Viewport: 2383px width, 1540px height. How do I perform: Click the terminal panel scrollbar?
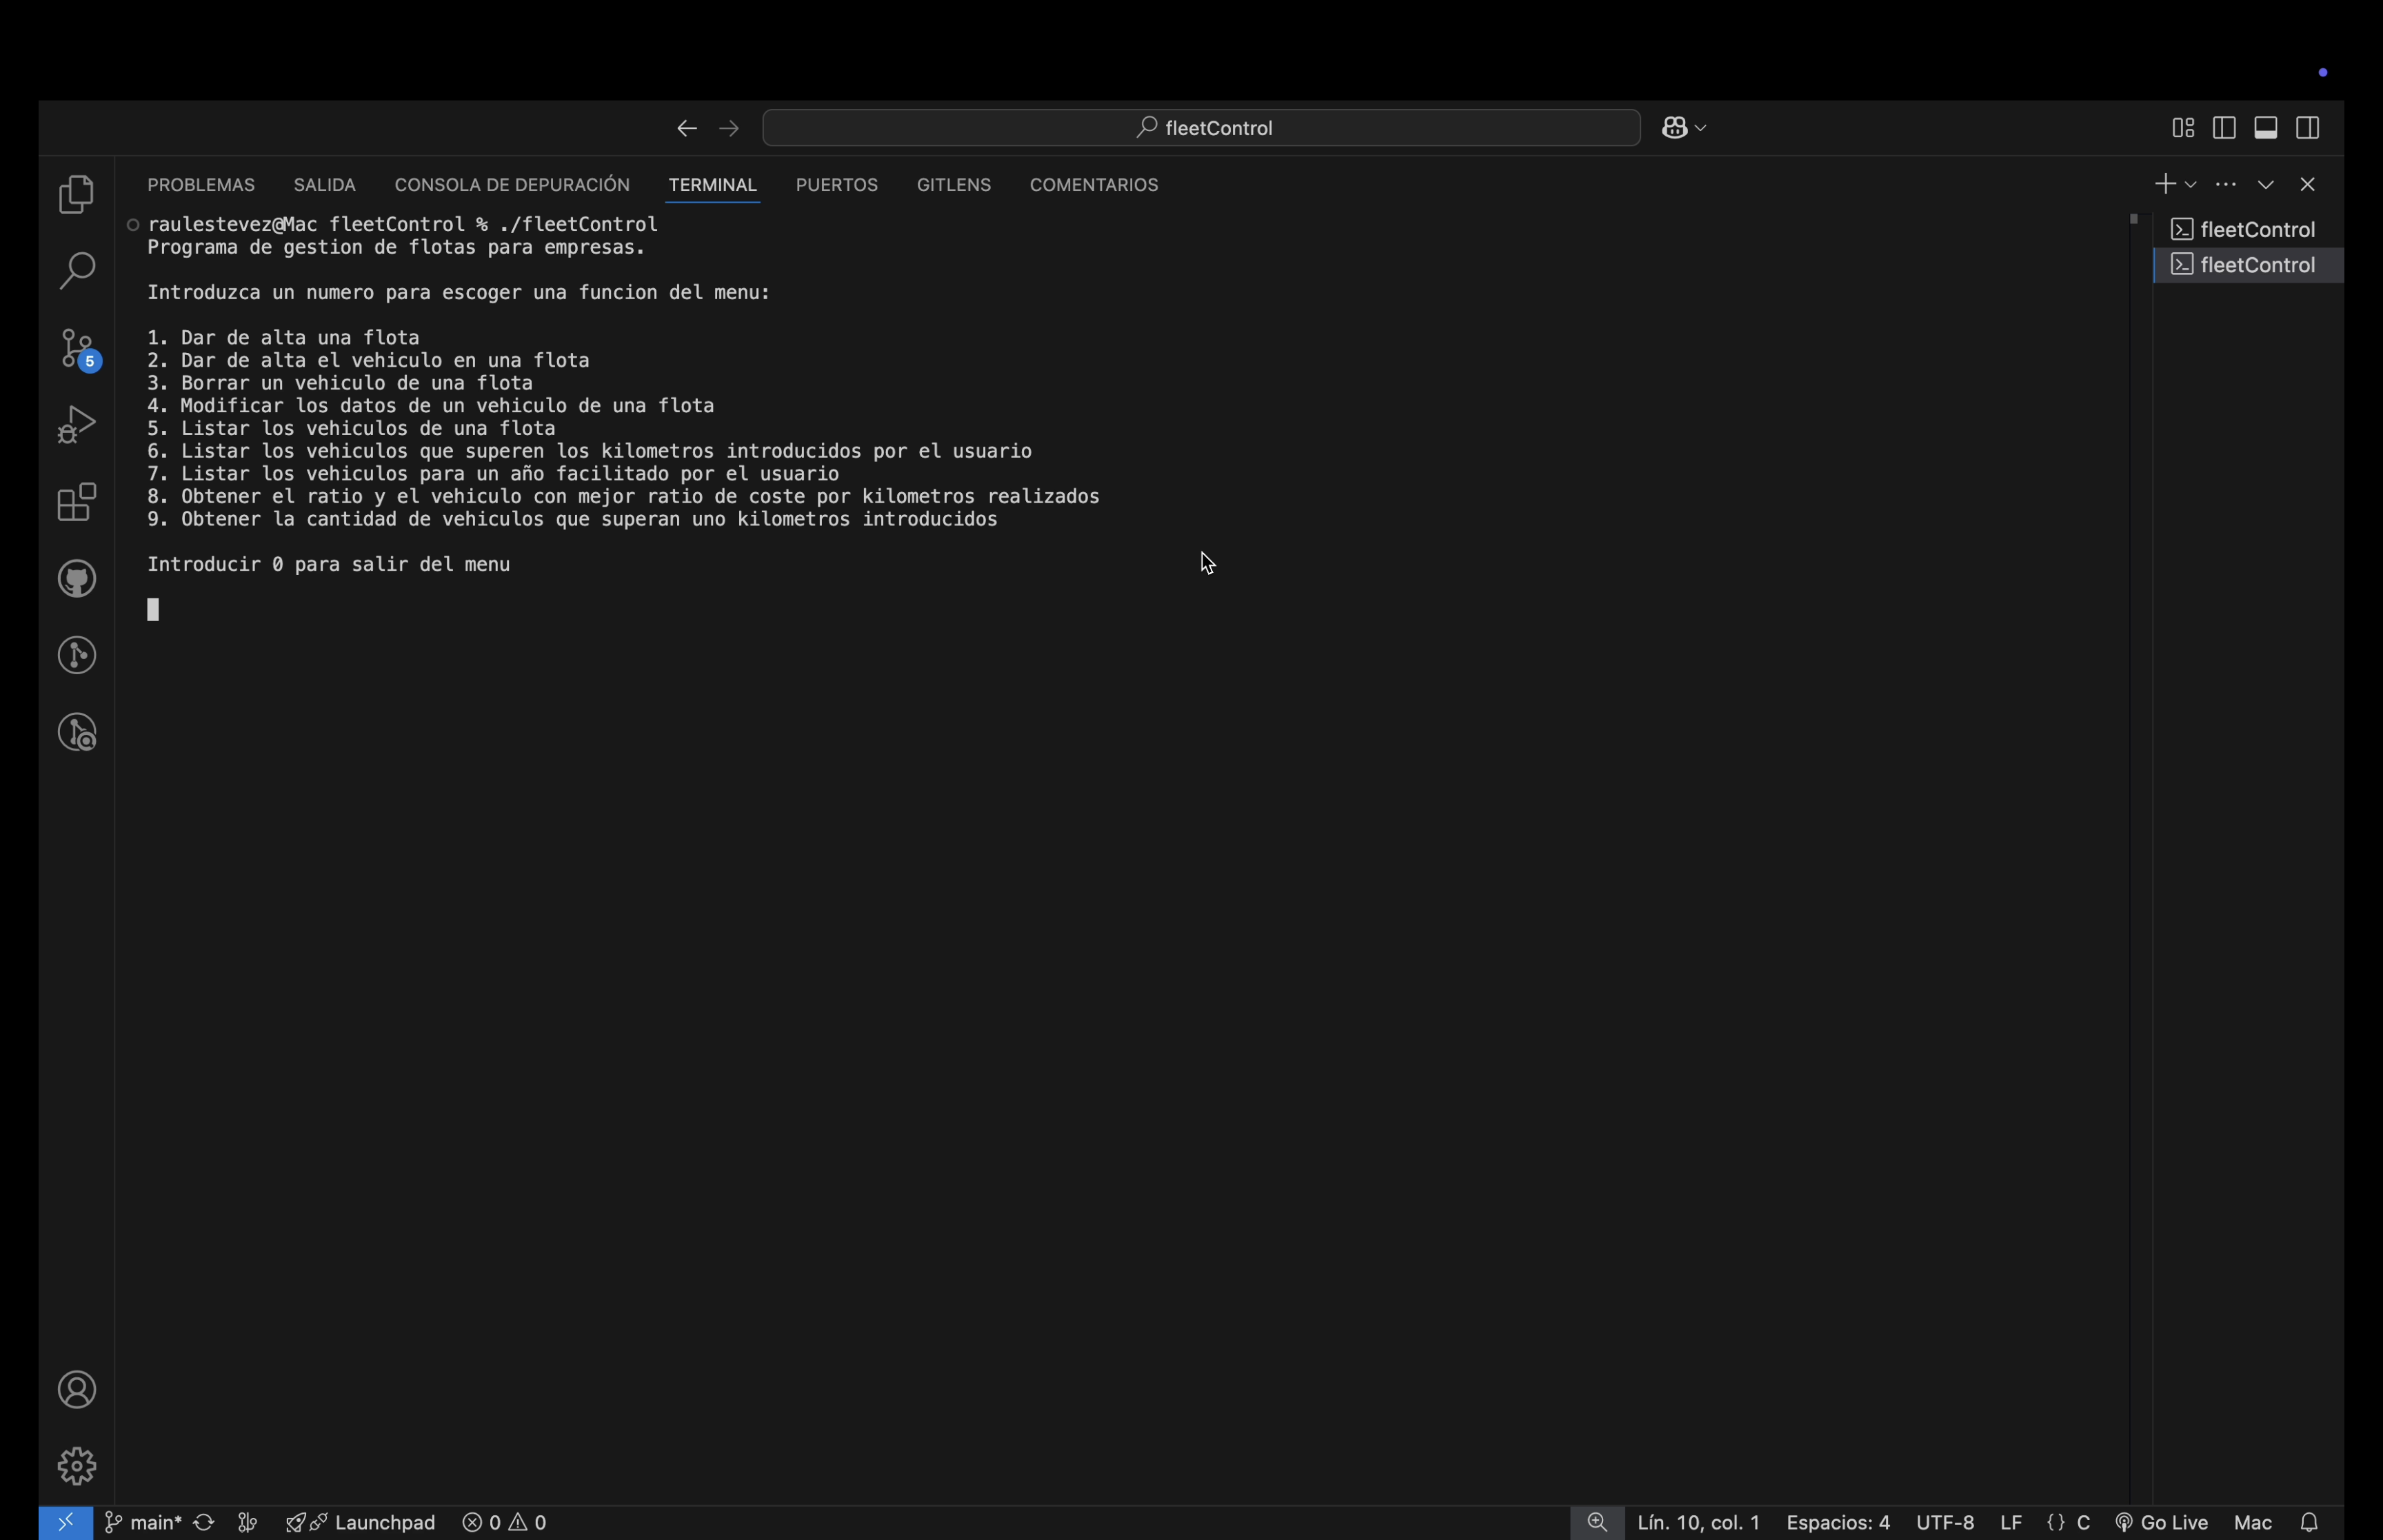2133,219
